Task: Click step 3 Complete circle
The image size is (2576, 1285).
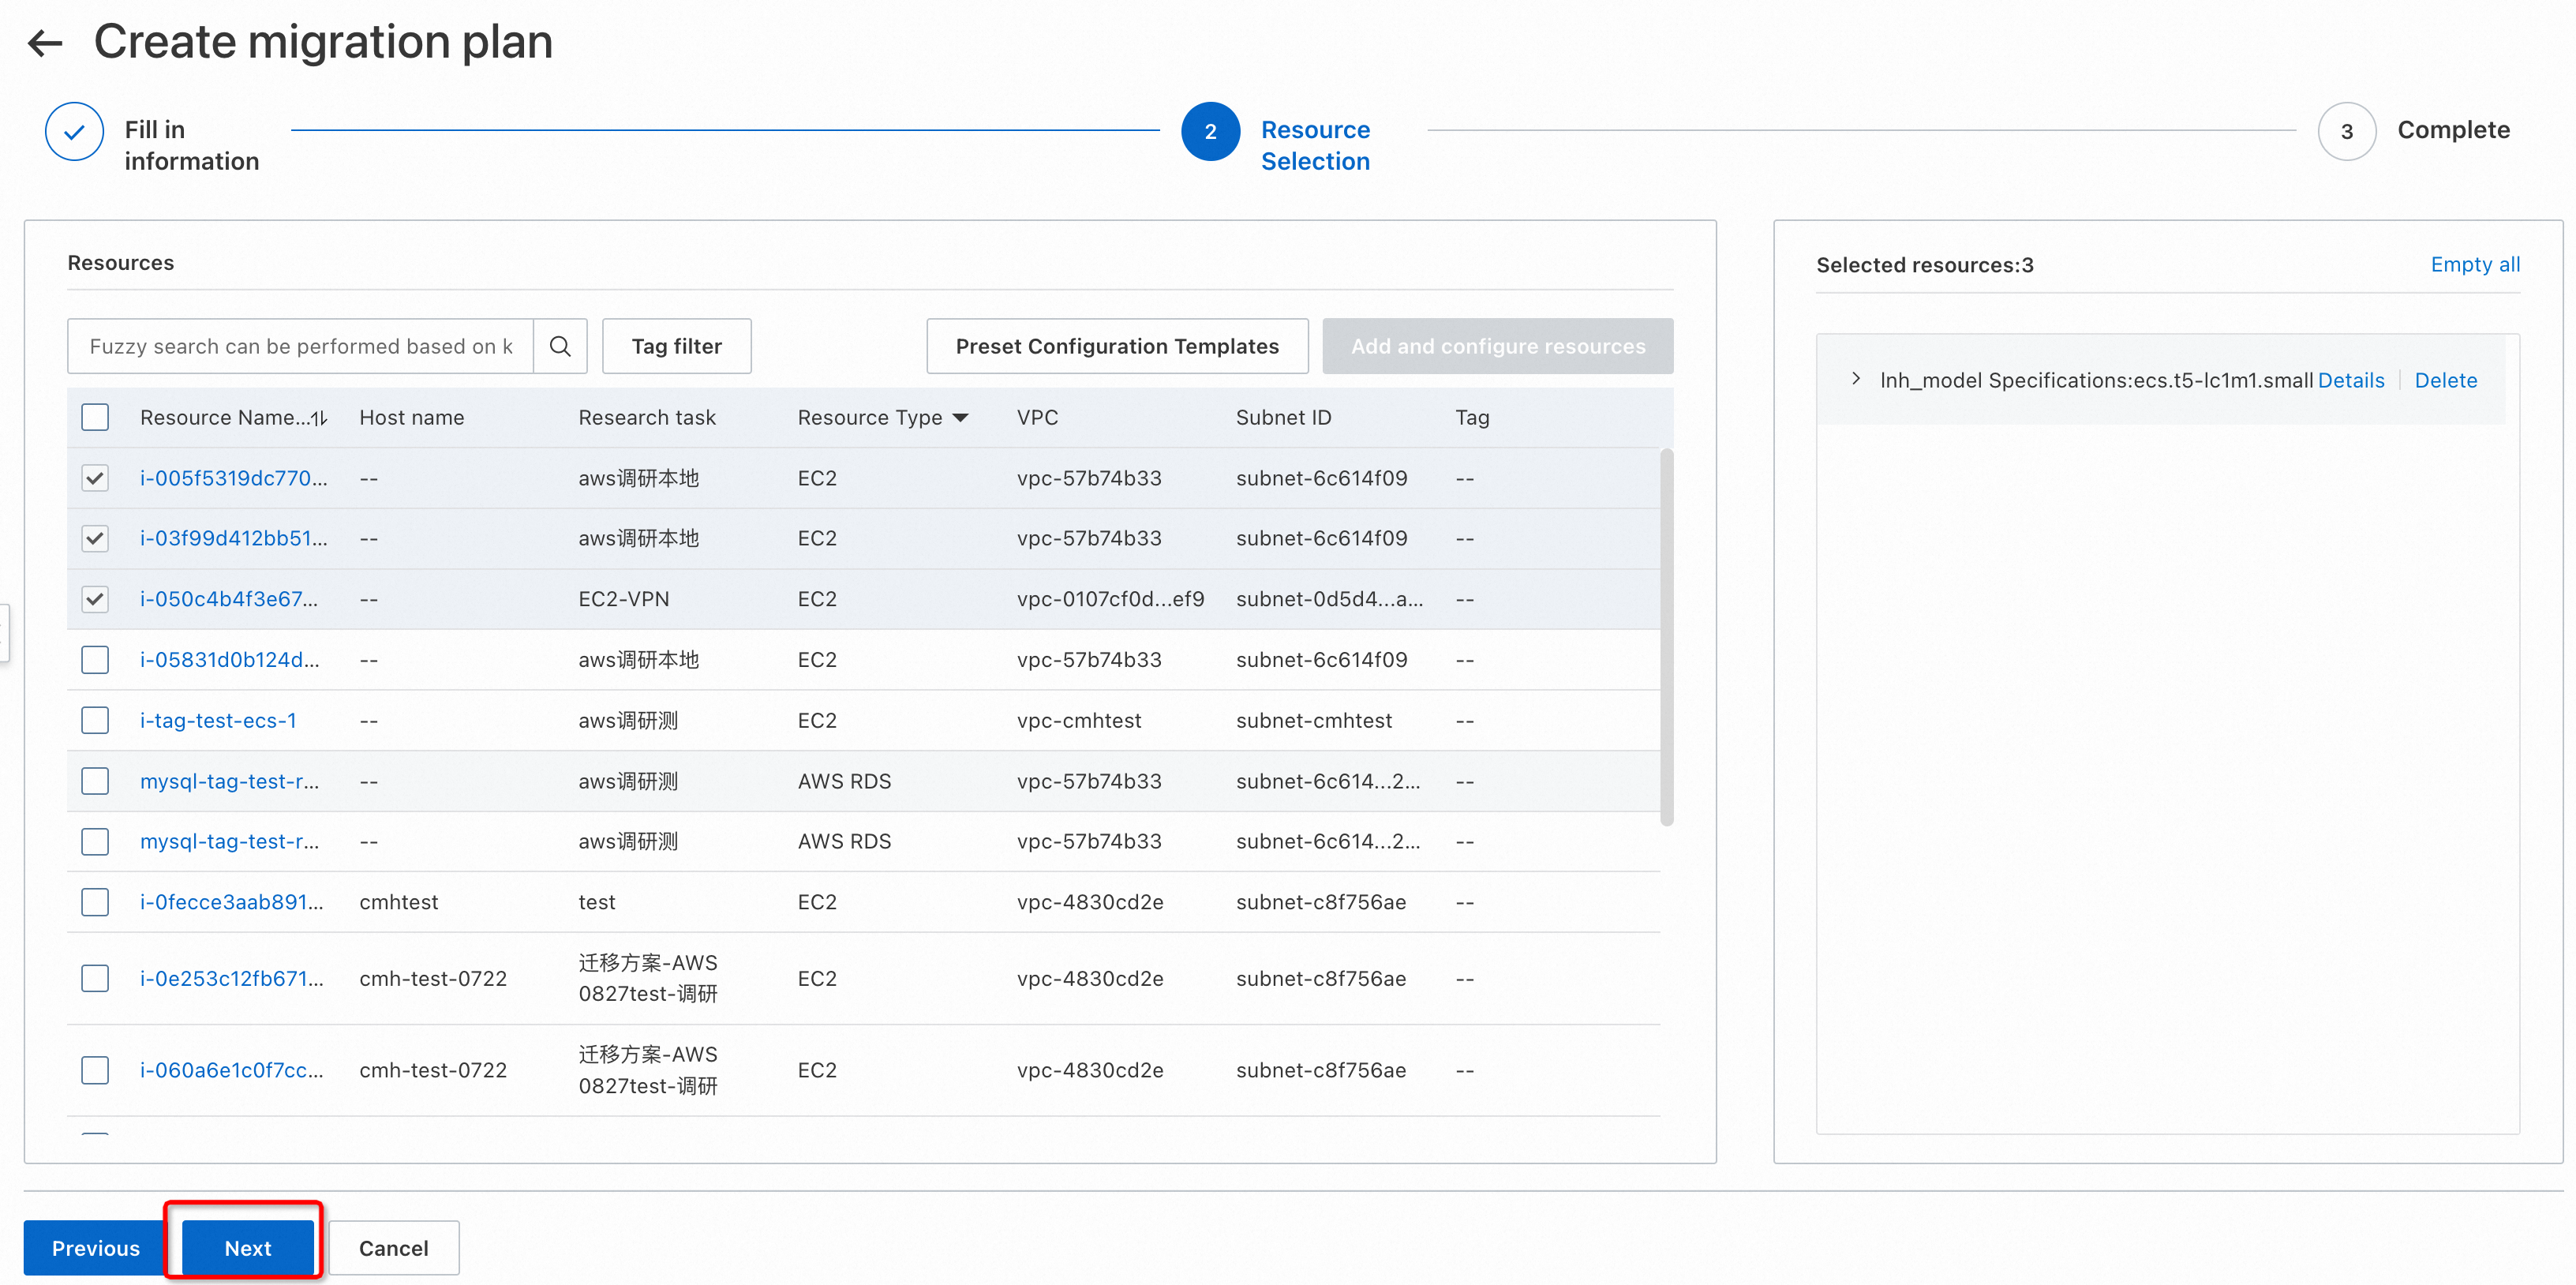Action: pos(2346,131)
